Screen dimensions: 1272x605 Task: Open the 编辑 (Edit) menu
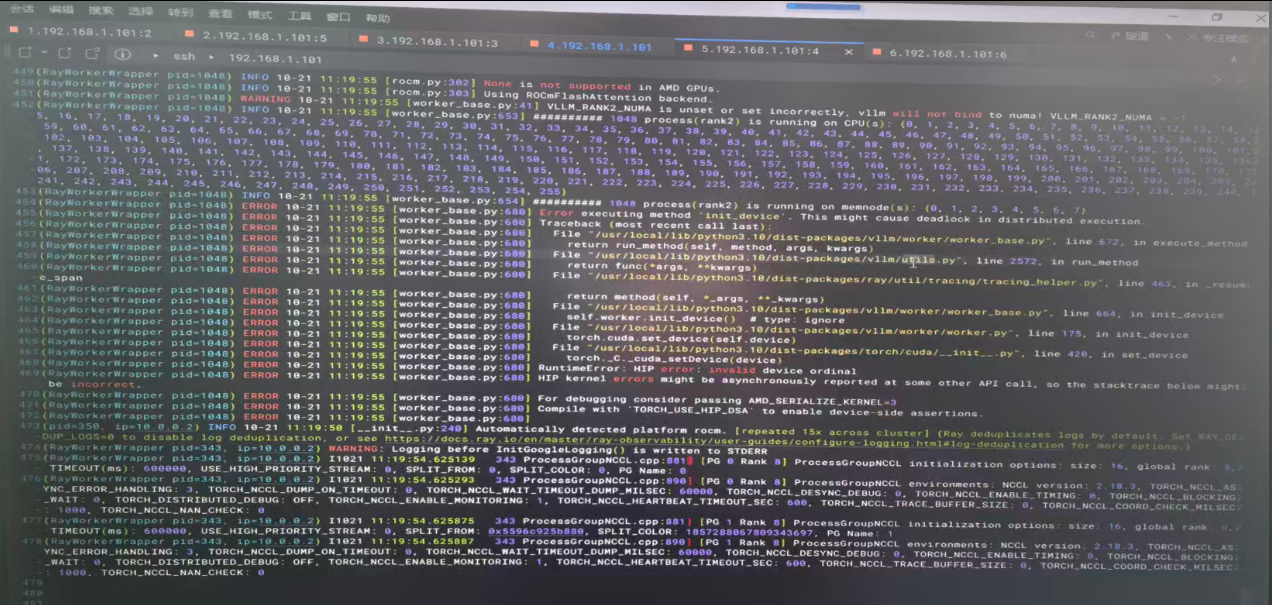(x=61, y=9)
